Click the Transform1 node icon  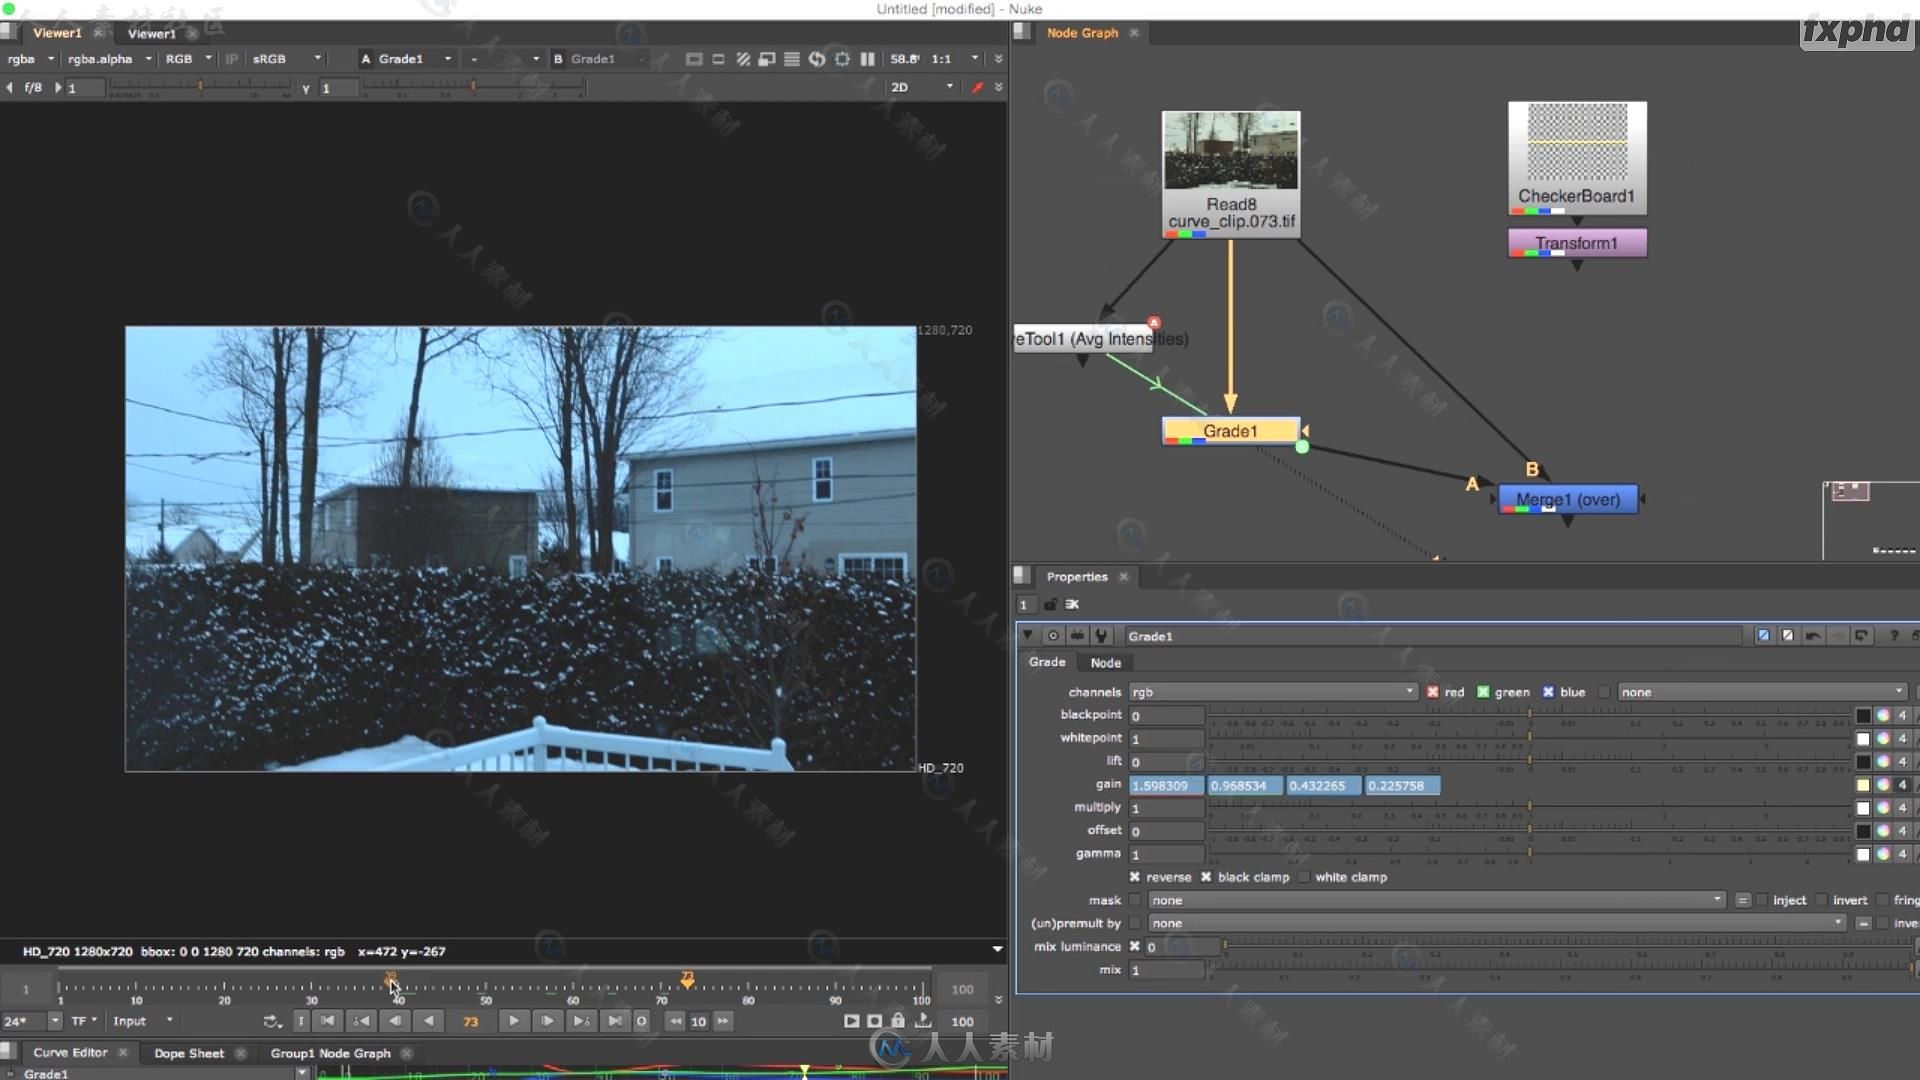pyautogui.click(x=1576, y=243)
